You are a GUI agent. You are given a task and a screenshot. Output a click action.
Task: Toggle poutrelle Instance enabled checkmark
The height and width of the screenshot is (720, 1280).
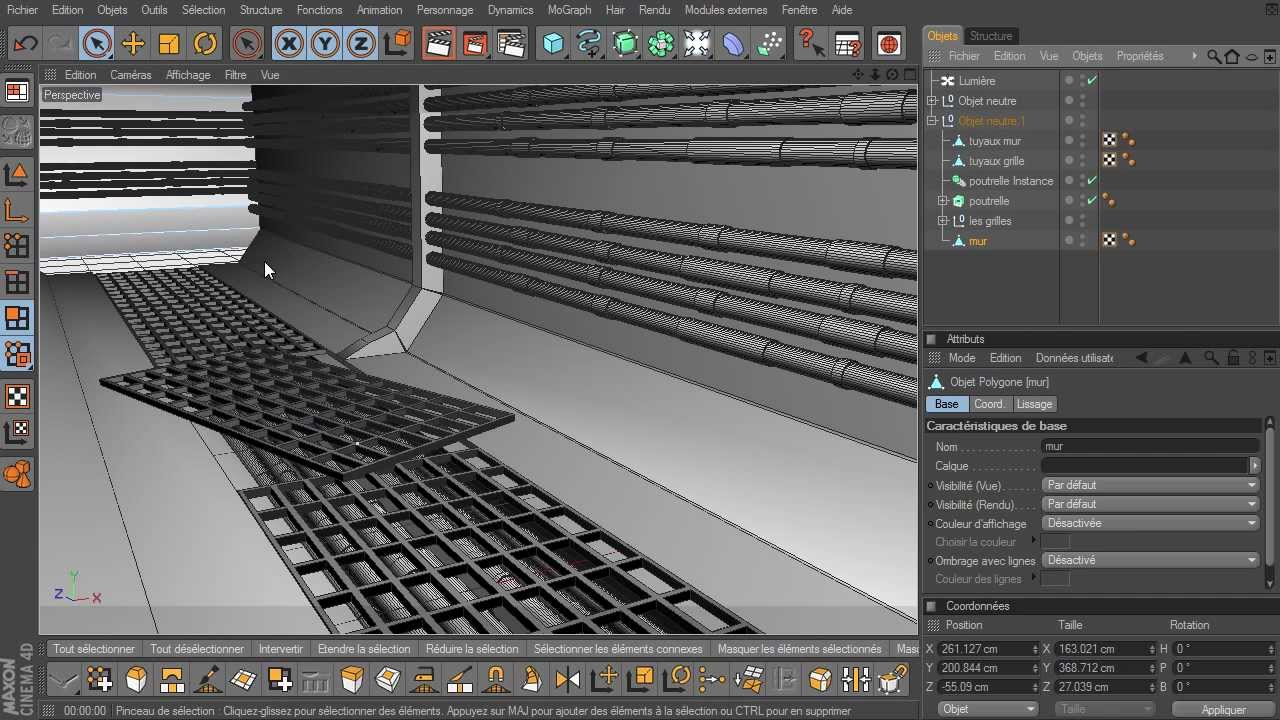click(1092, 181)
